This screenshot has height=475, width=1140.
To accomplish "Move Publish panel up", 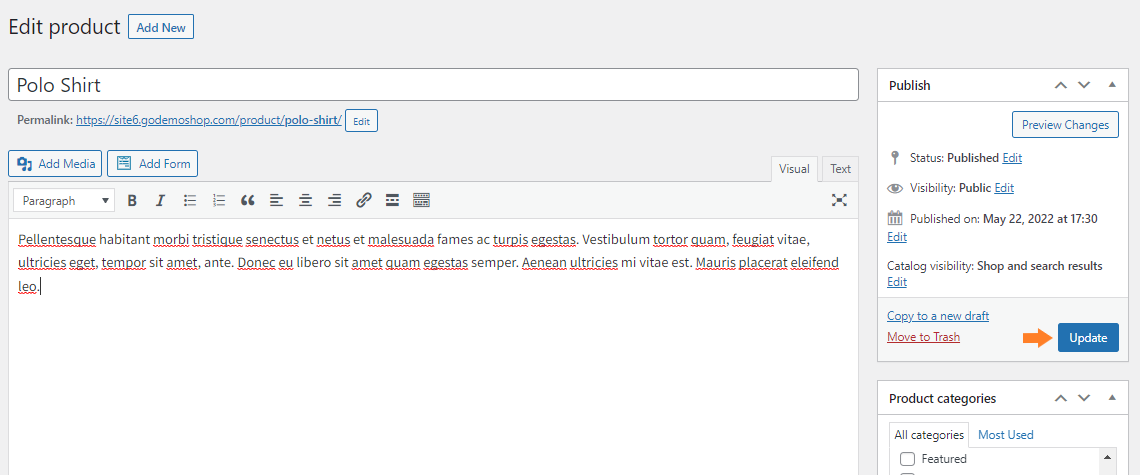I will coord(1061,85).
